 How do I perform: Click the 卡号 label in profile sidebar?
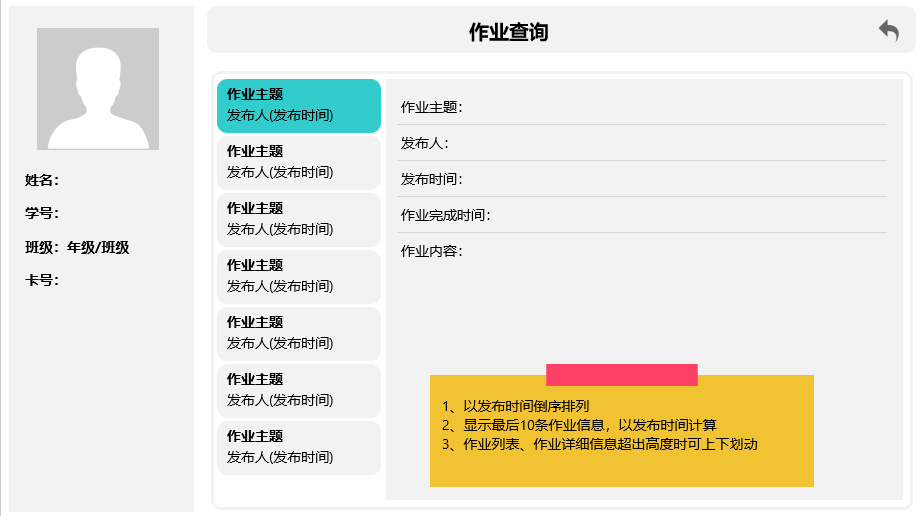42,280
